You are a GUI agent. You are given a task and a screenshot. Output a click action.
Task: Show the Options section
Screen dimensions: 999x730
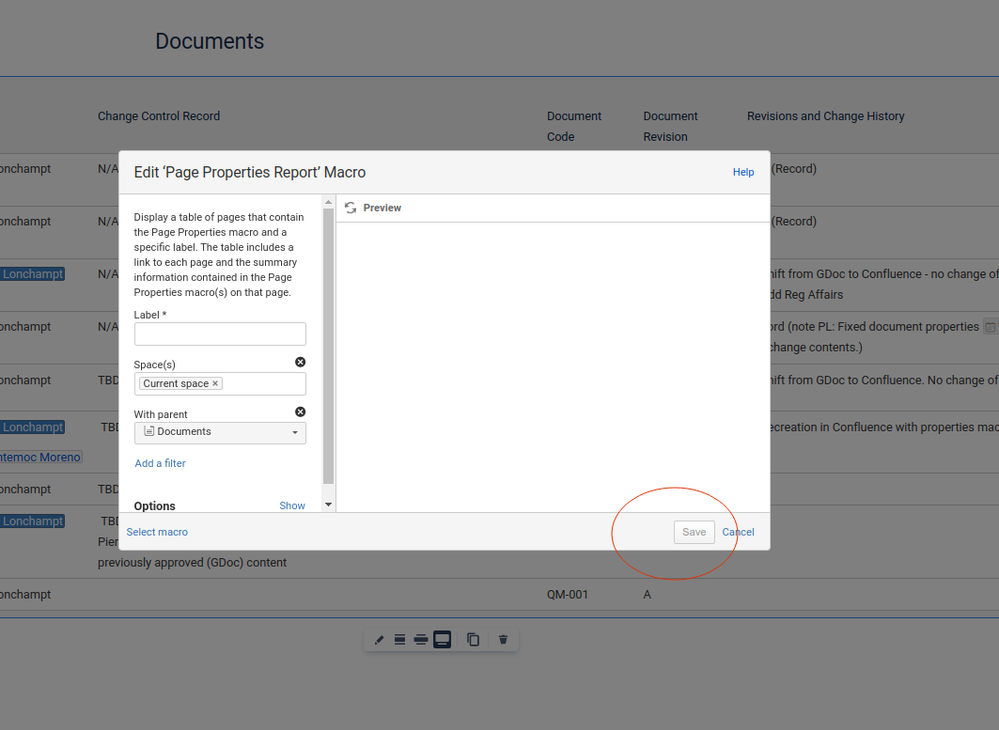(292, 506)
